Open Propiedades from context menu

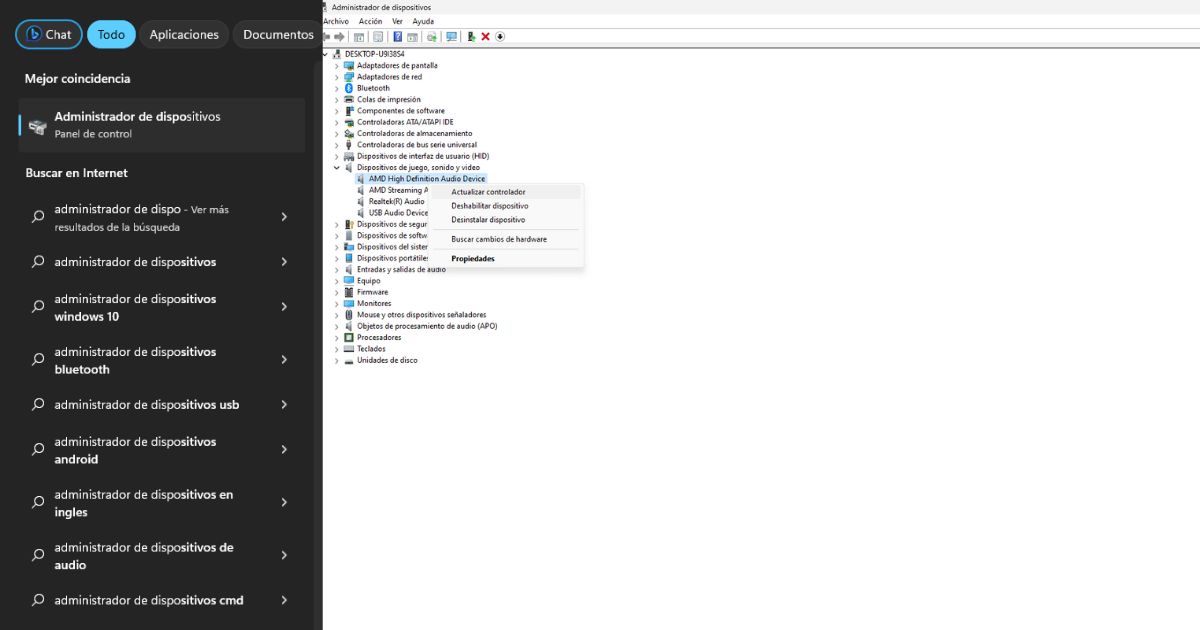508,259
